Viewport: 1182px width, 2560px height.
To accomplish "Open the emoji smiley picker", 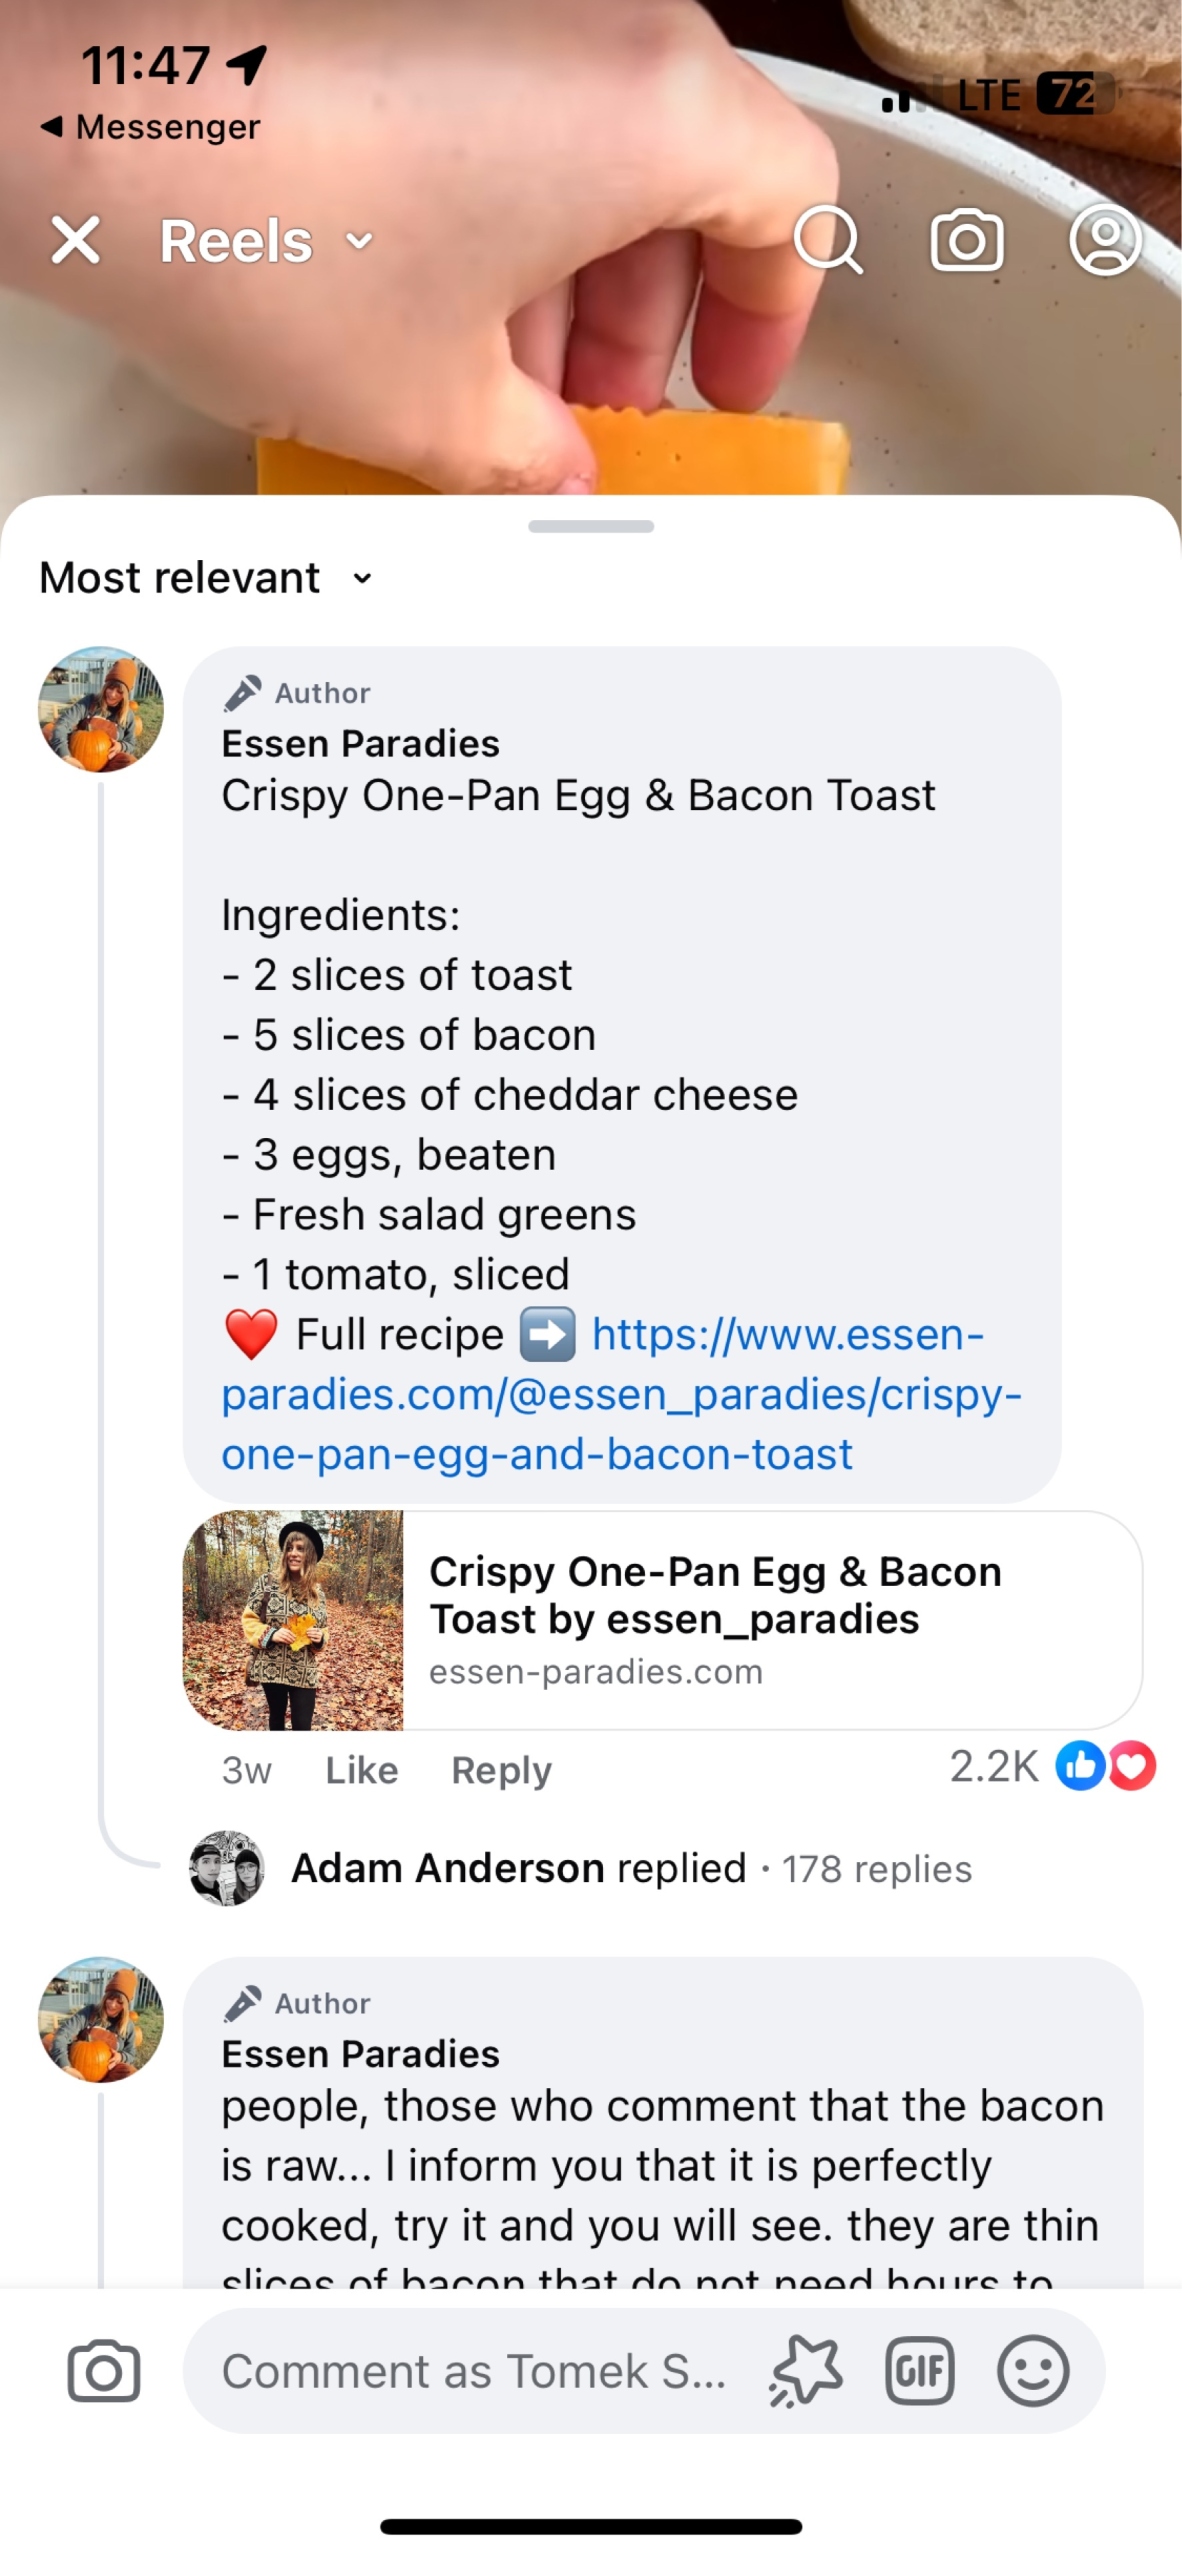I will (1033, 2371).
